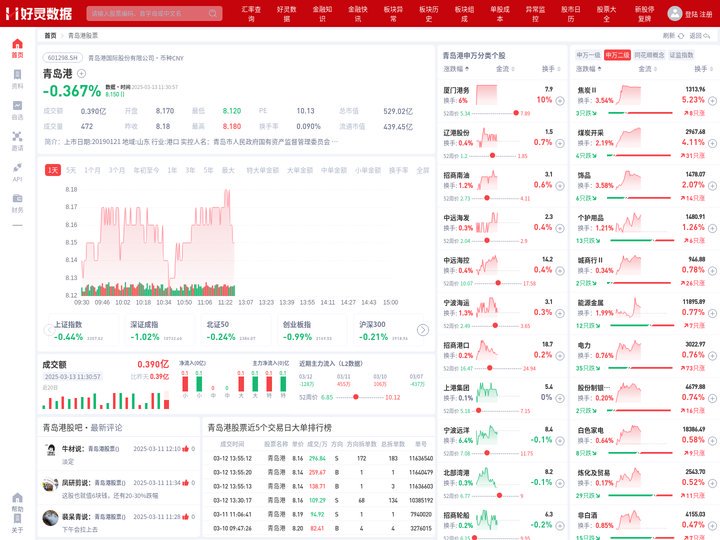The image size is (720, 540).
Task: Sort sector list by 金流
Action: pos(647,69)
